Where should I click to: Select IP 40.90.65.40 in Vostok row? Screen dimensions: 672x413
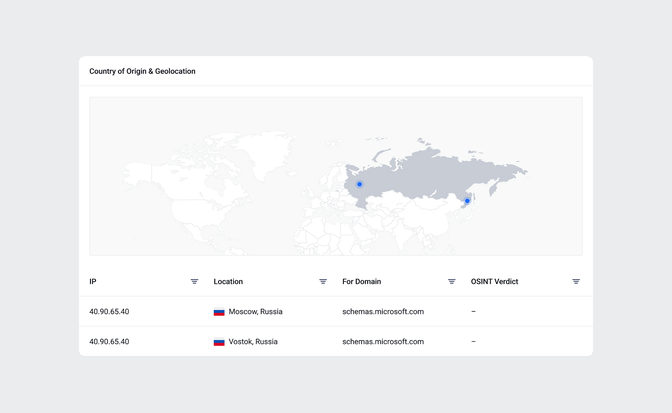[x=109, y=341]
